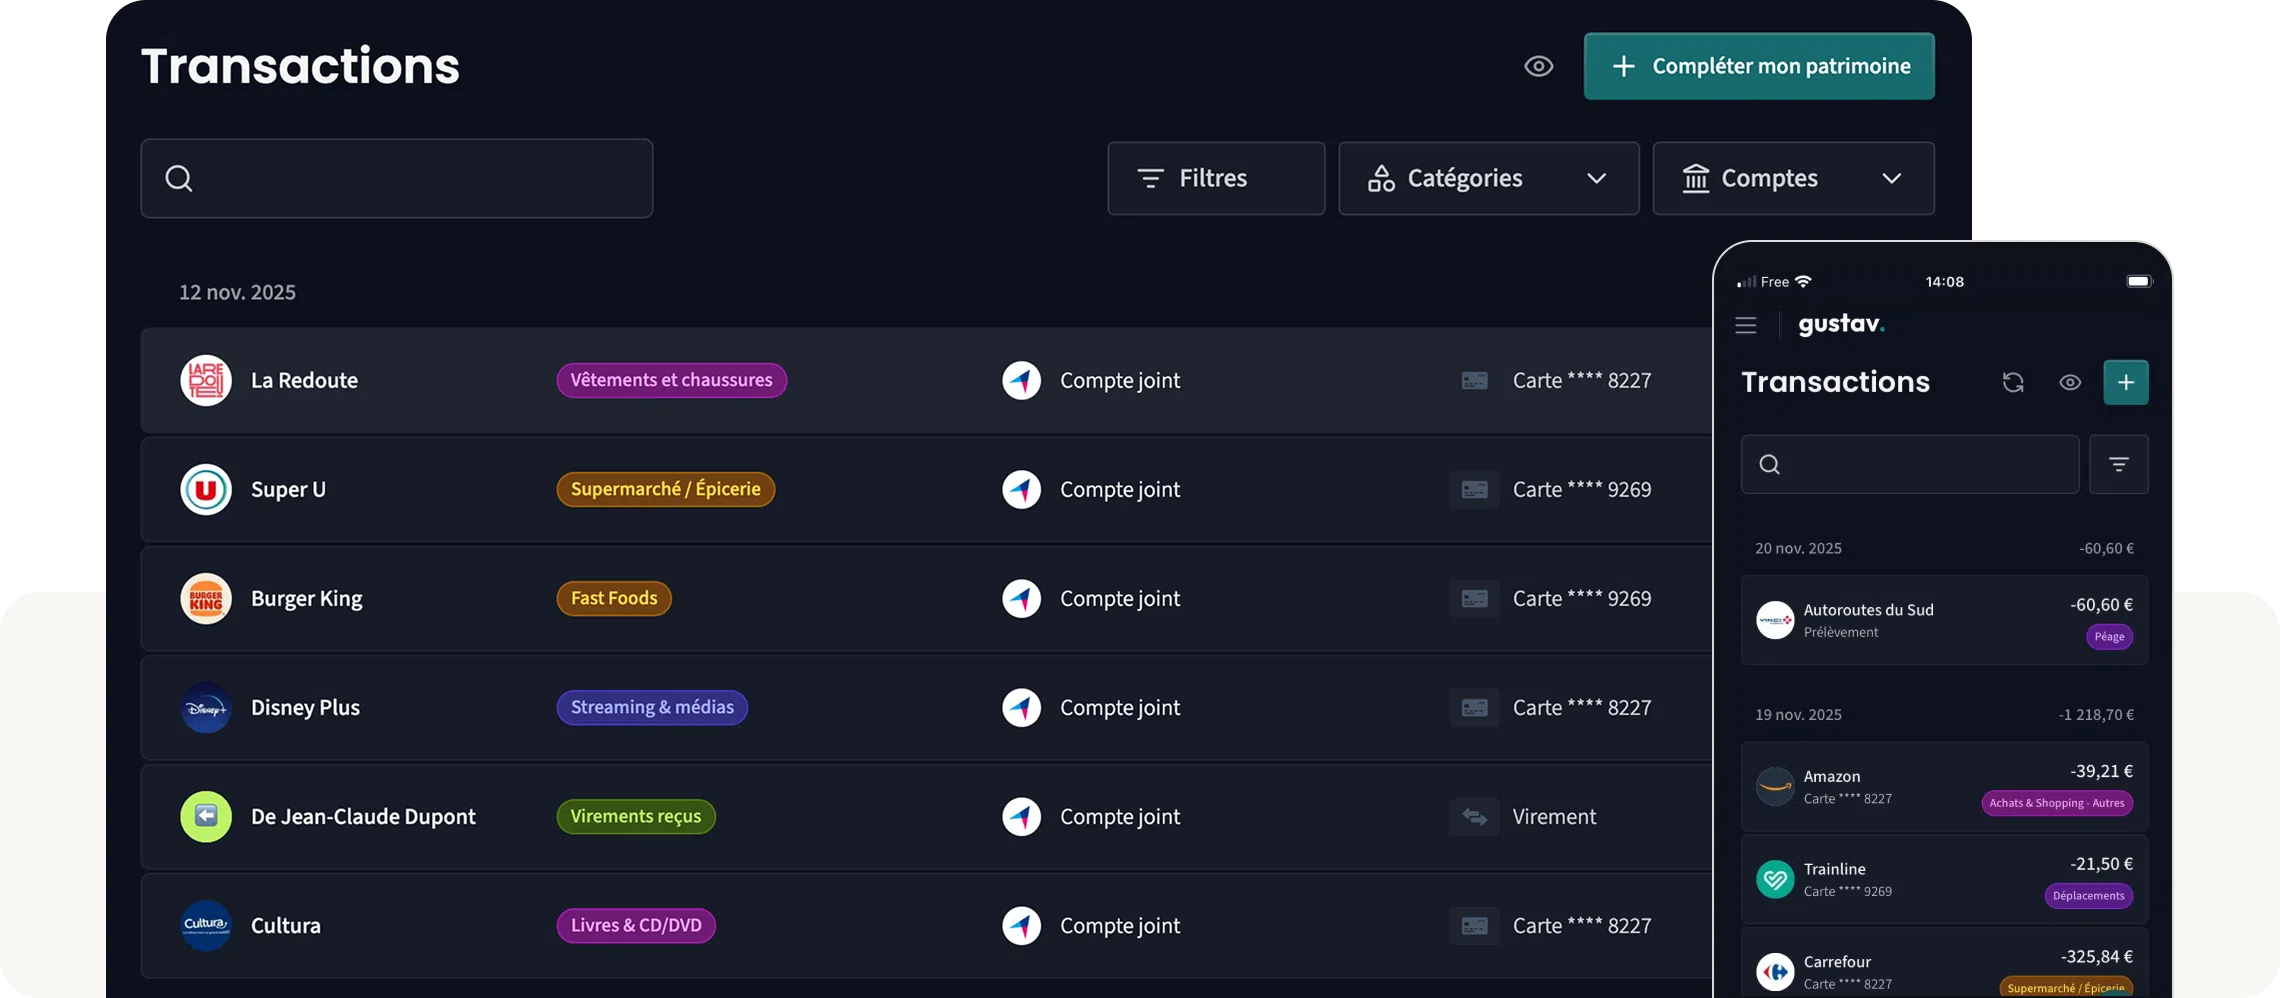
Task: Click the Super U merchant logo
Action: (206, 490)
